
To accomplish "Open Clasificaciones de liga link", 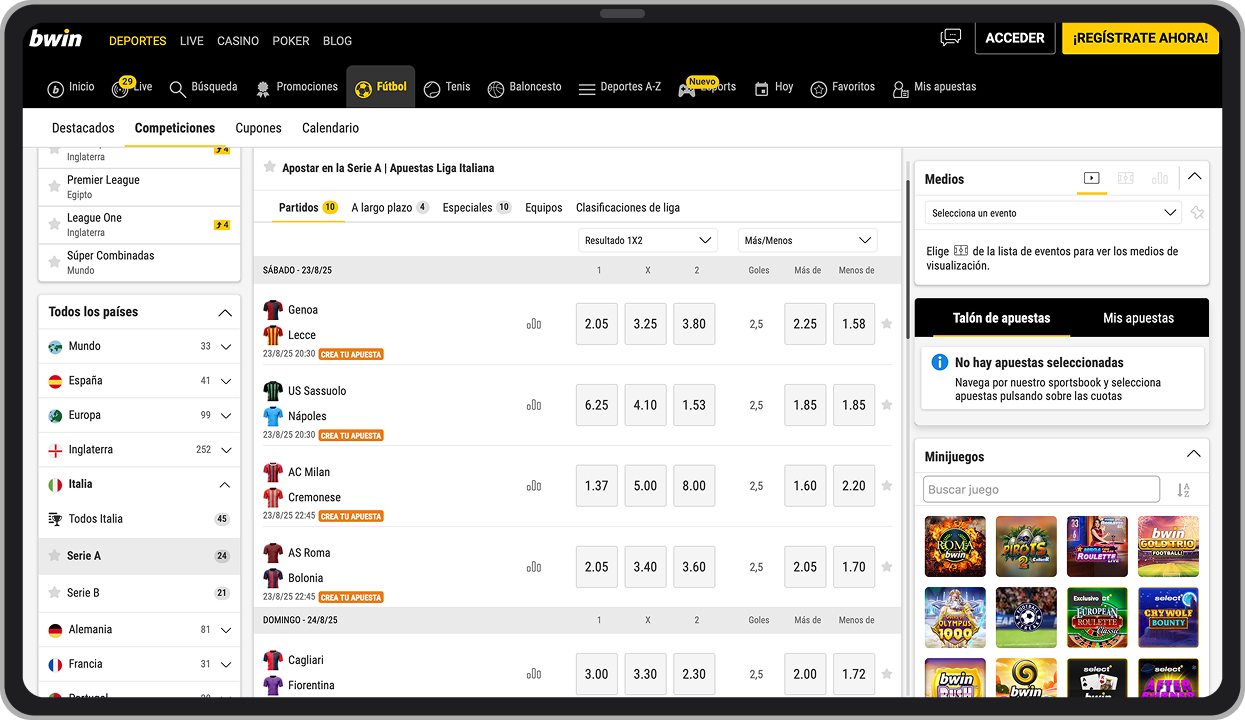I will [628, 207].
